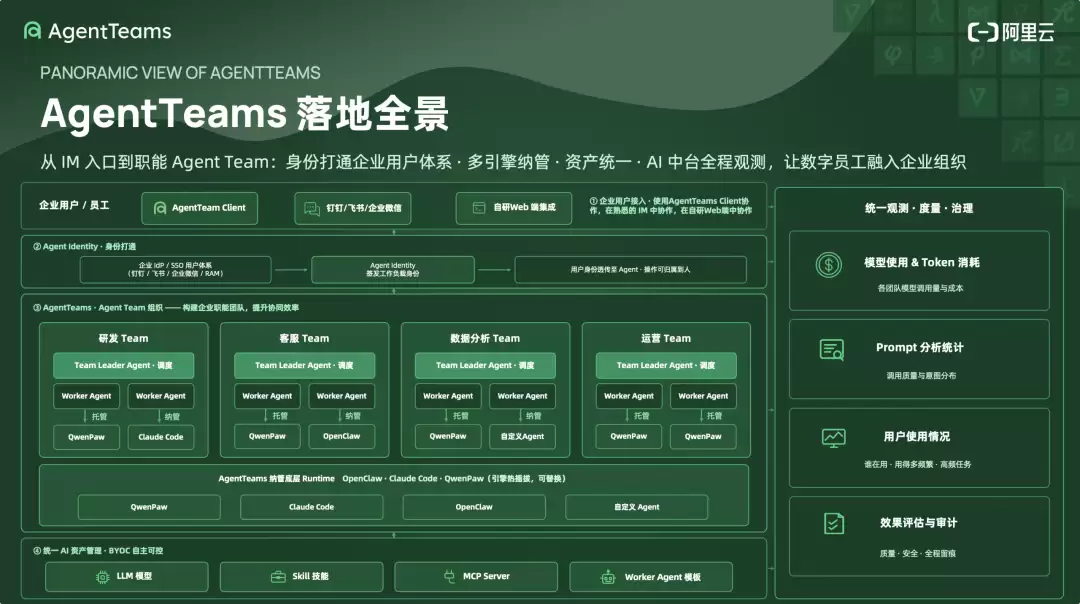
Task: Click the 统一观测 · 度量 · 治理 heading
Action: click(x=919, y=208)
